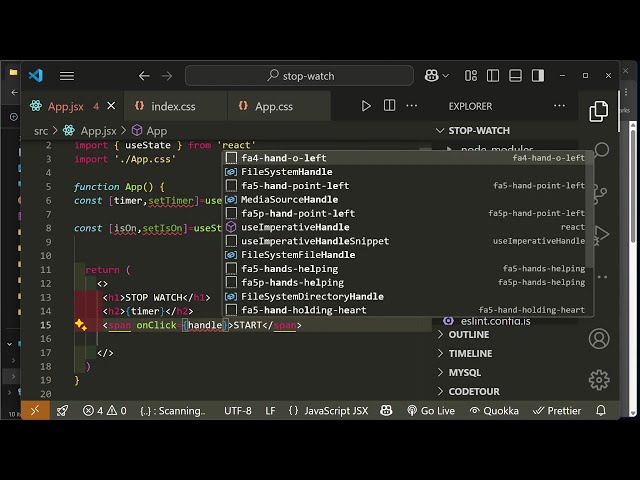This screenshot has height=480, width=640.
Task: Select src in the breadcrumb
Action: [41, 131]
